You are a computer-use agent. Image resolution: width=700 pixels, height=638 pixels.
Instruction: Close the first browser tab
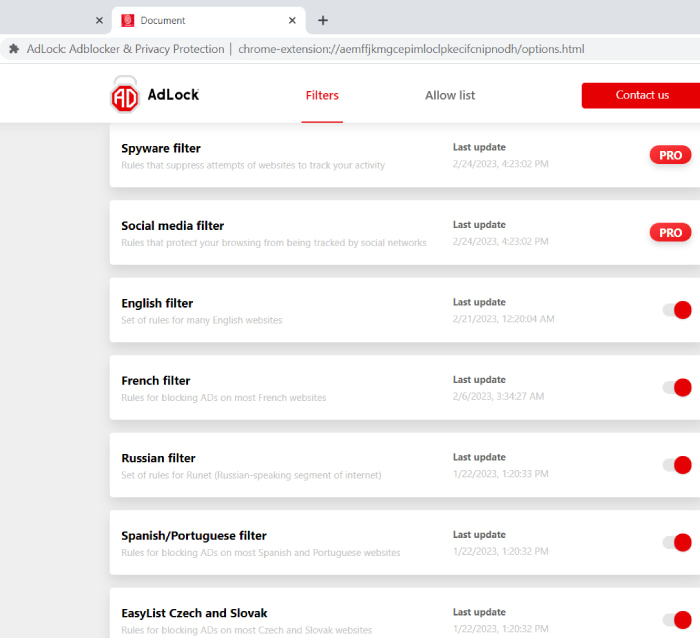pos(99,21)
